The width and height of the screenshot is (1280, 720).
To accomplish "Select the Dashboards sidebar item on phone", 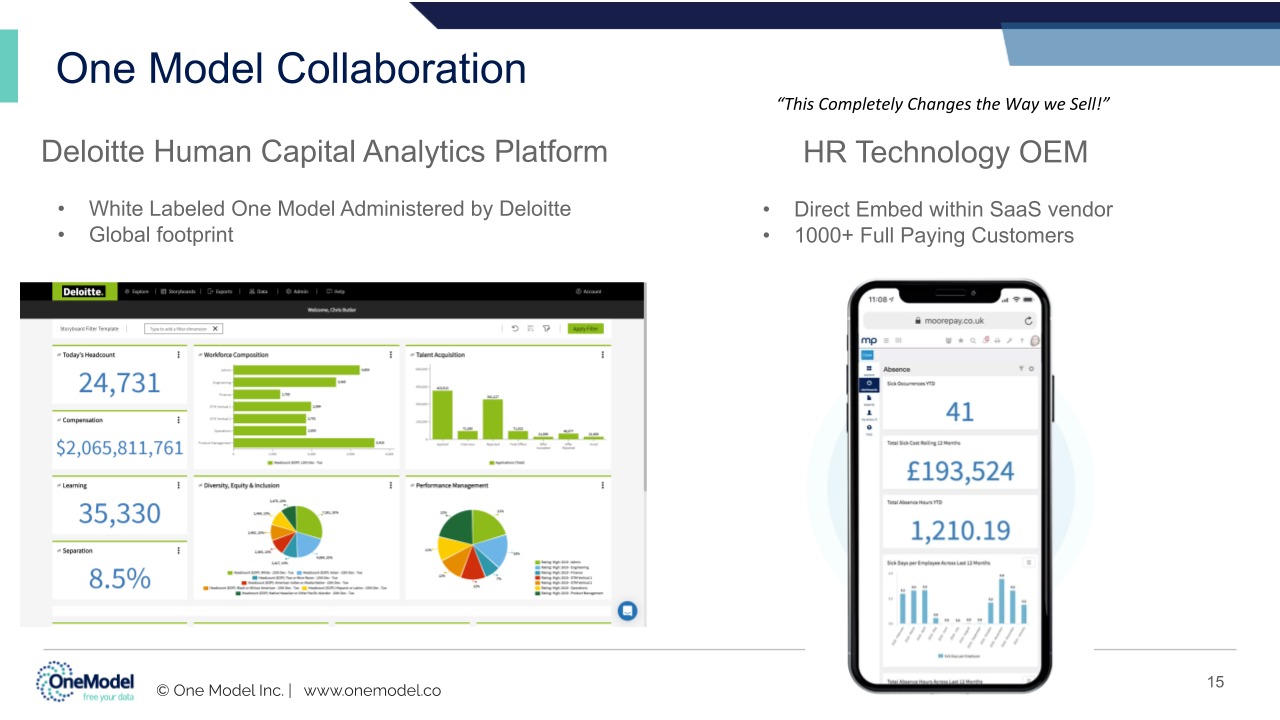I will coord(868,385).
